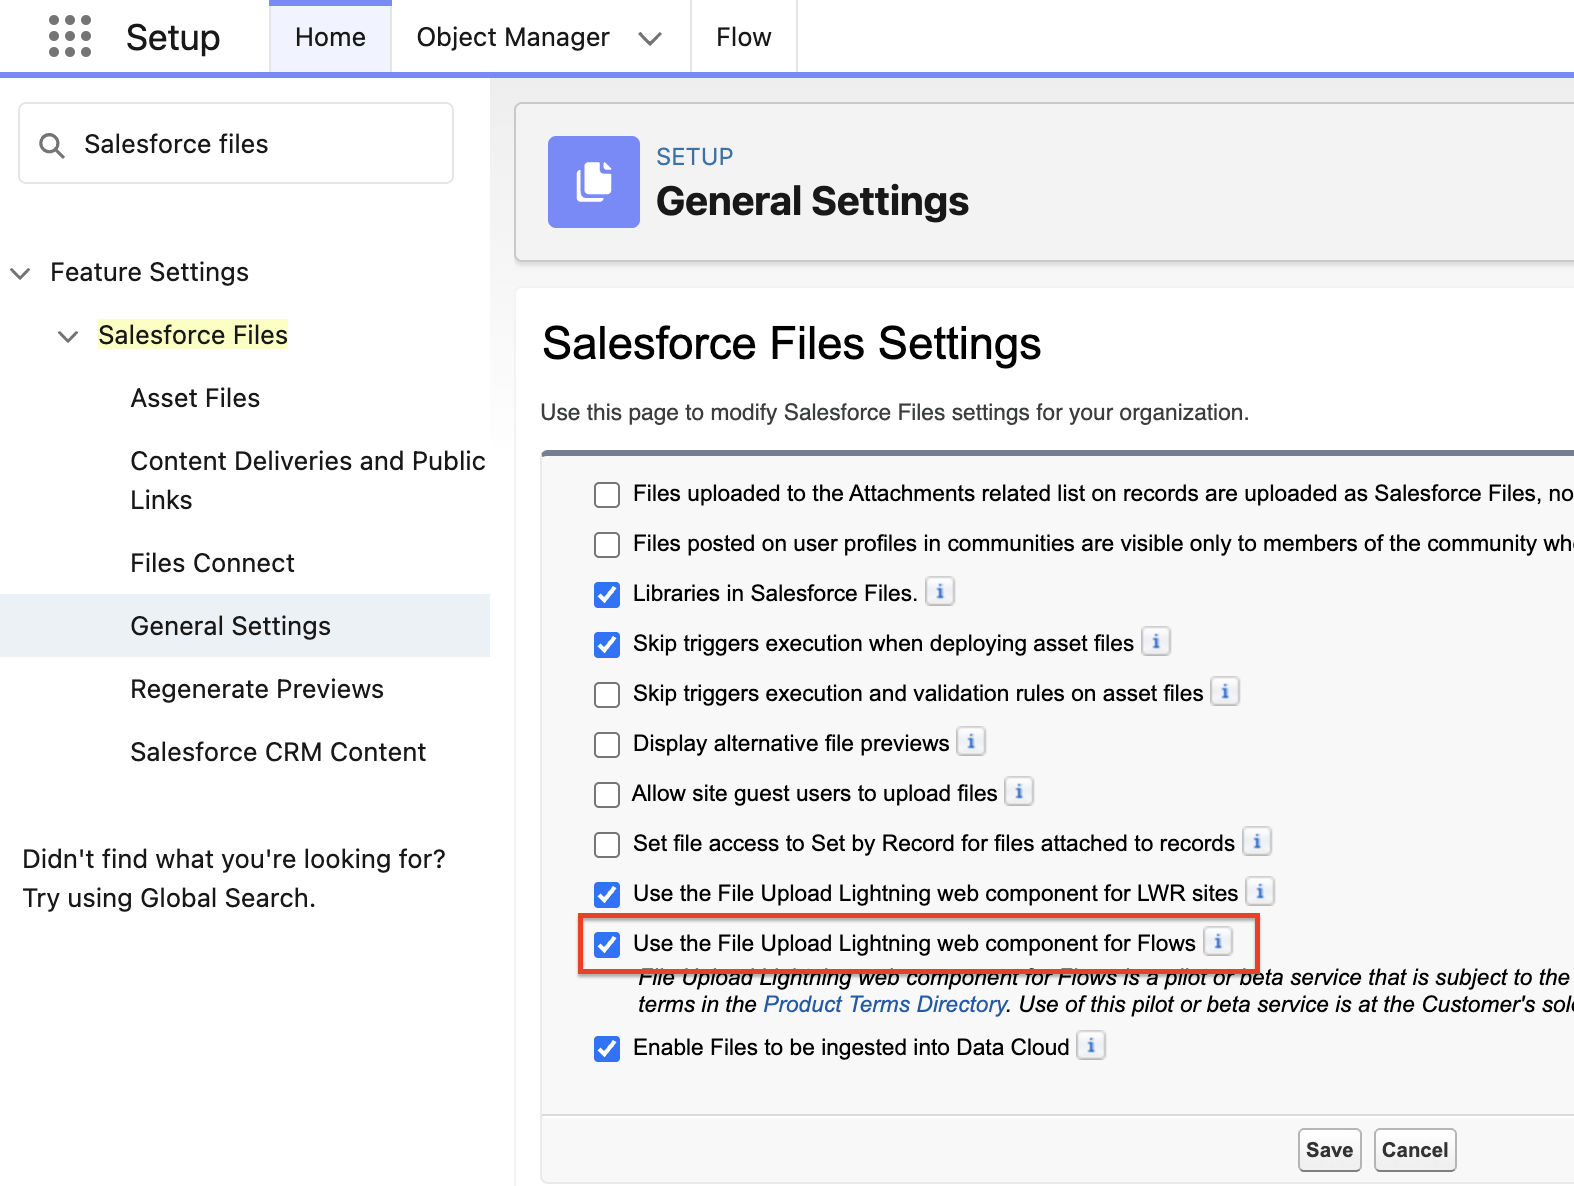Viewport: 1574px width, 1186px height.
Task: Open the Object Manager tab
Action: click(x=513, y=37)
